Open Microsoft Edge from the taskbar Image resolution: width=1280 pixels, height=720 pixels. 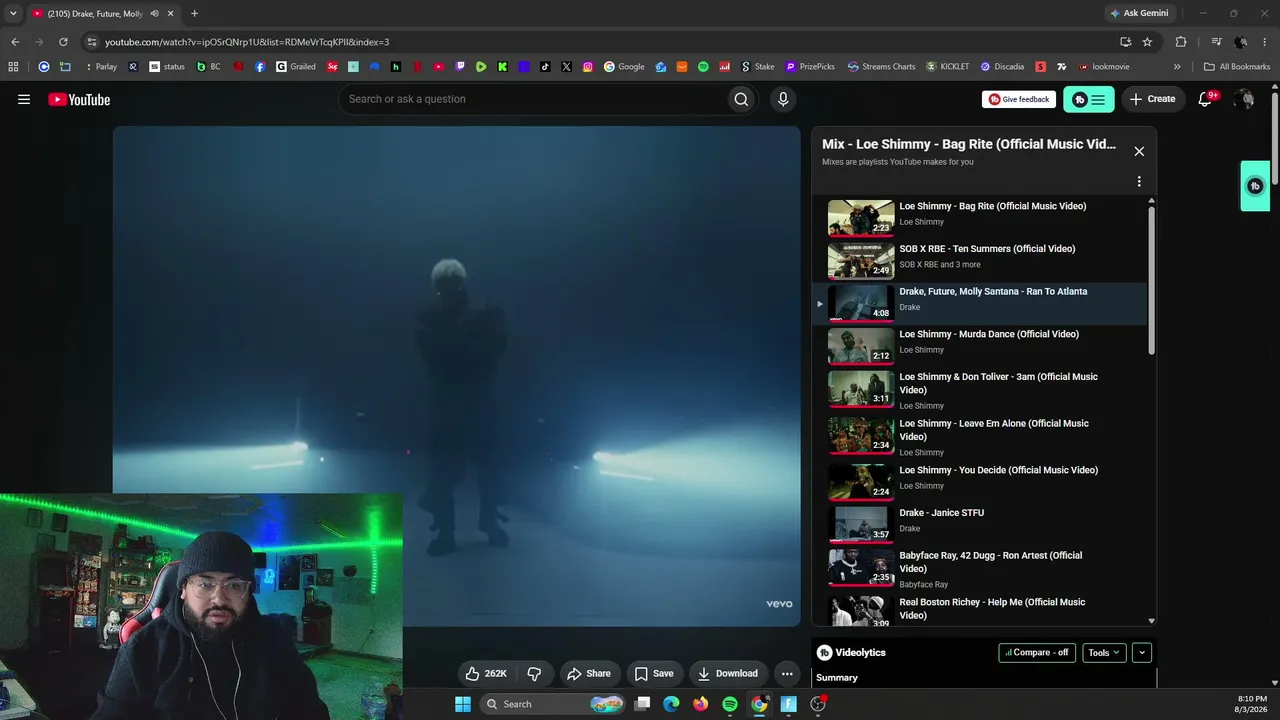[x=672, y=704]
